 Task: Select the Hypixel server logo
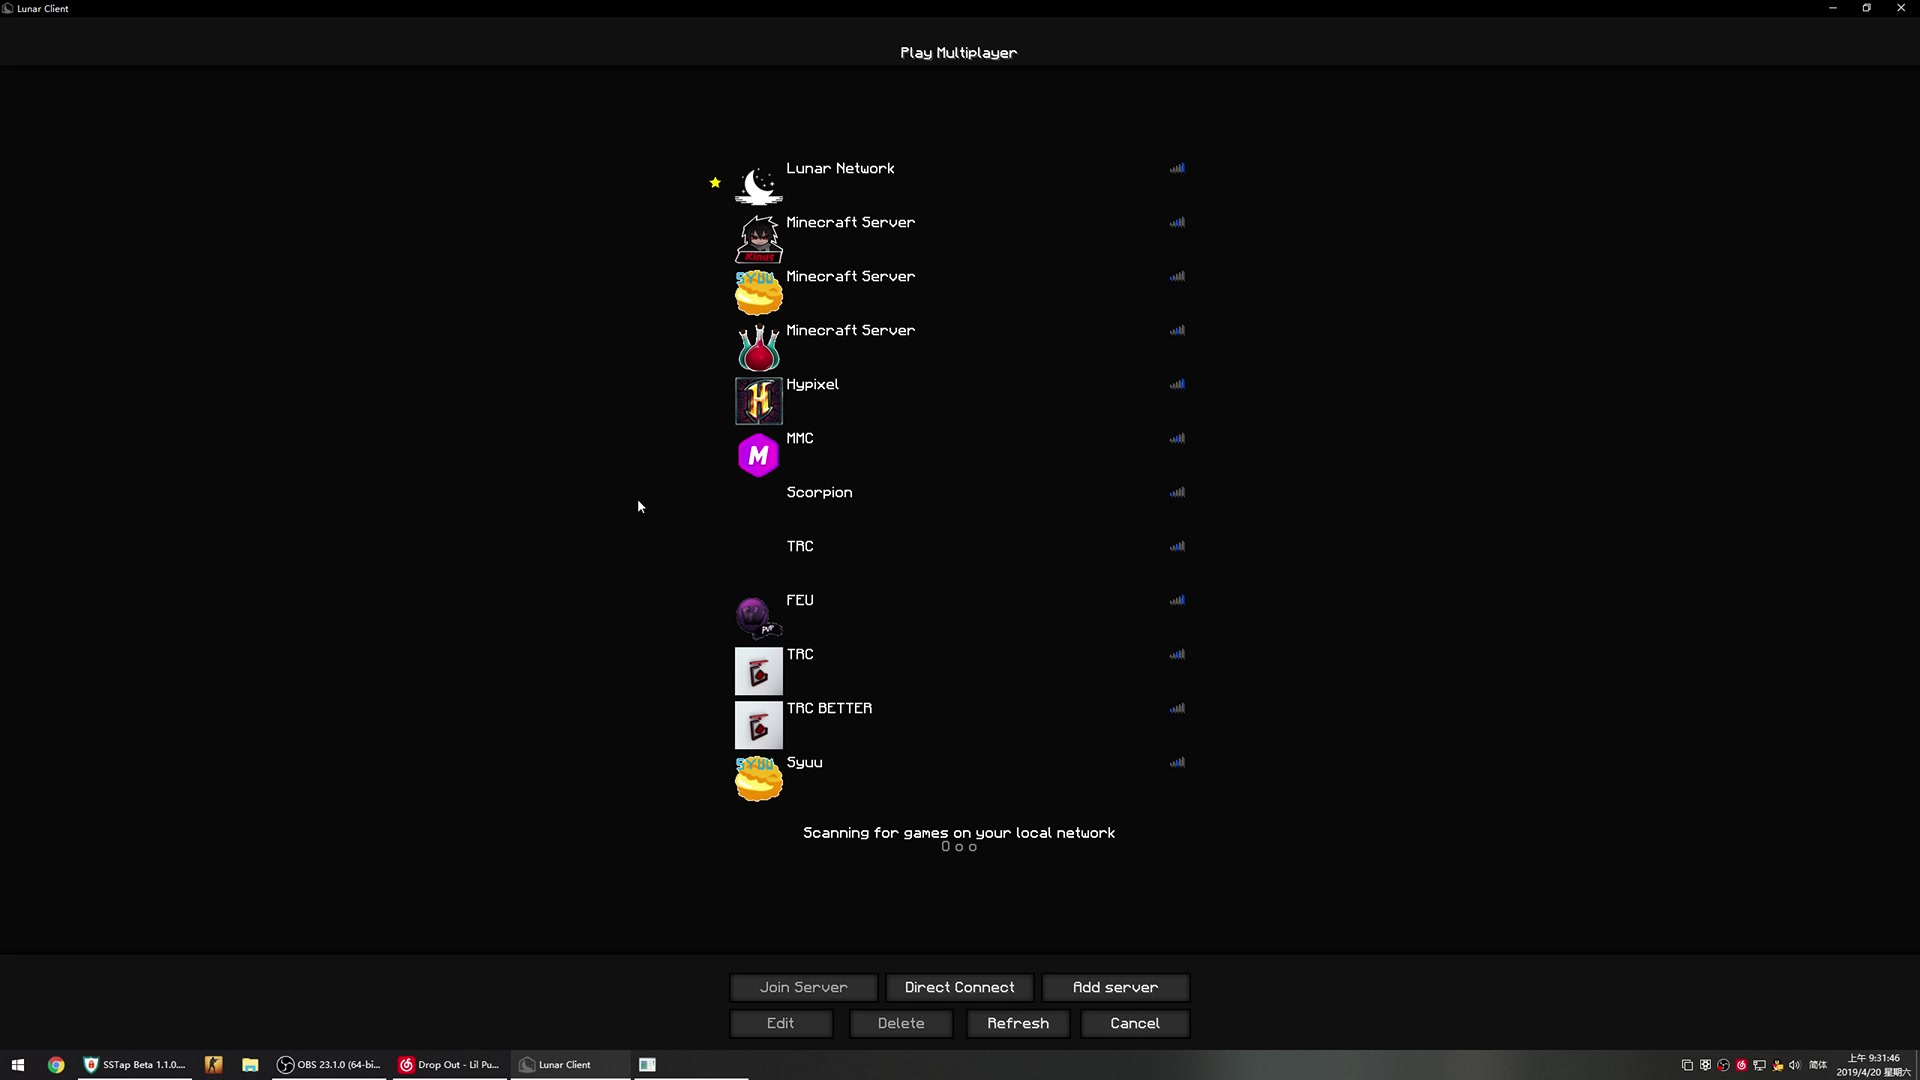(758, 401)
